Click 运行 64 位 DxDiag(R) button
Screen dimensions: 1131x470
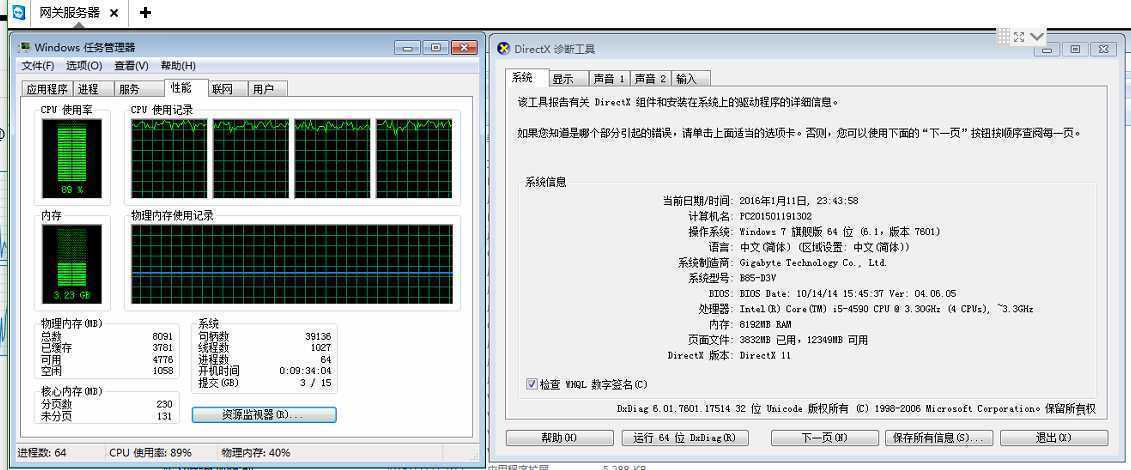click(x=685, y=438)
